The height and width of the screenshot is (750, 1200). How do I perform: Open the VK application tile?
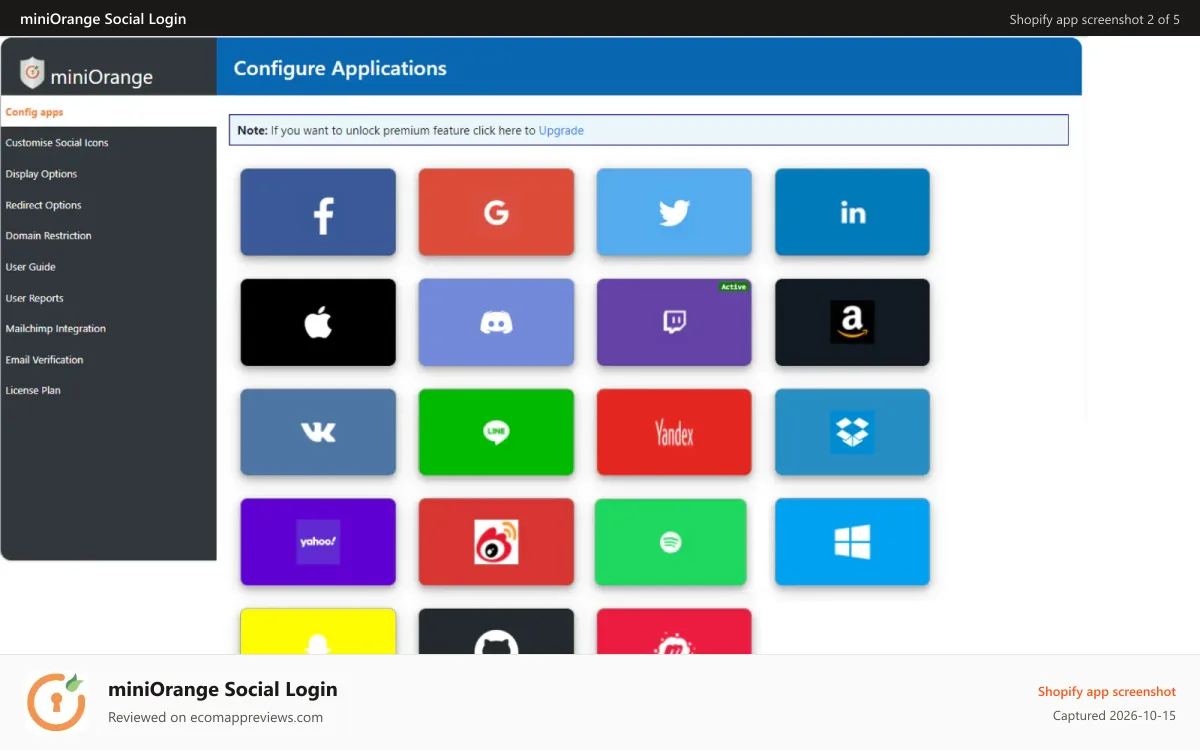[318, 432]
